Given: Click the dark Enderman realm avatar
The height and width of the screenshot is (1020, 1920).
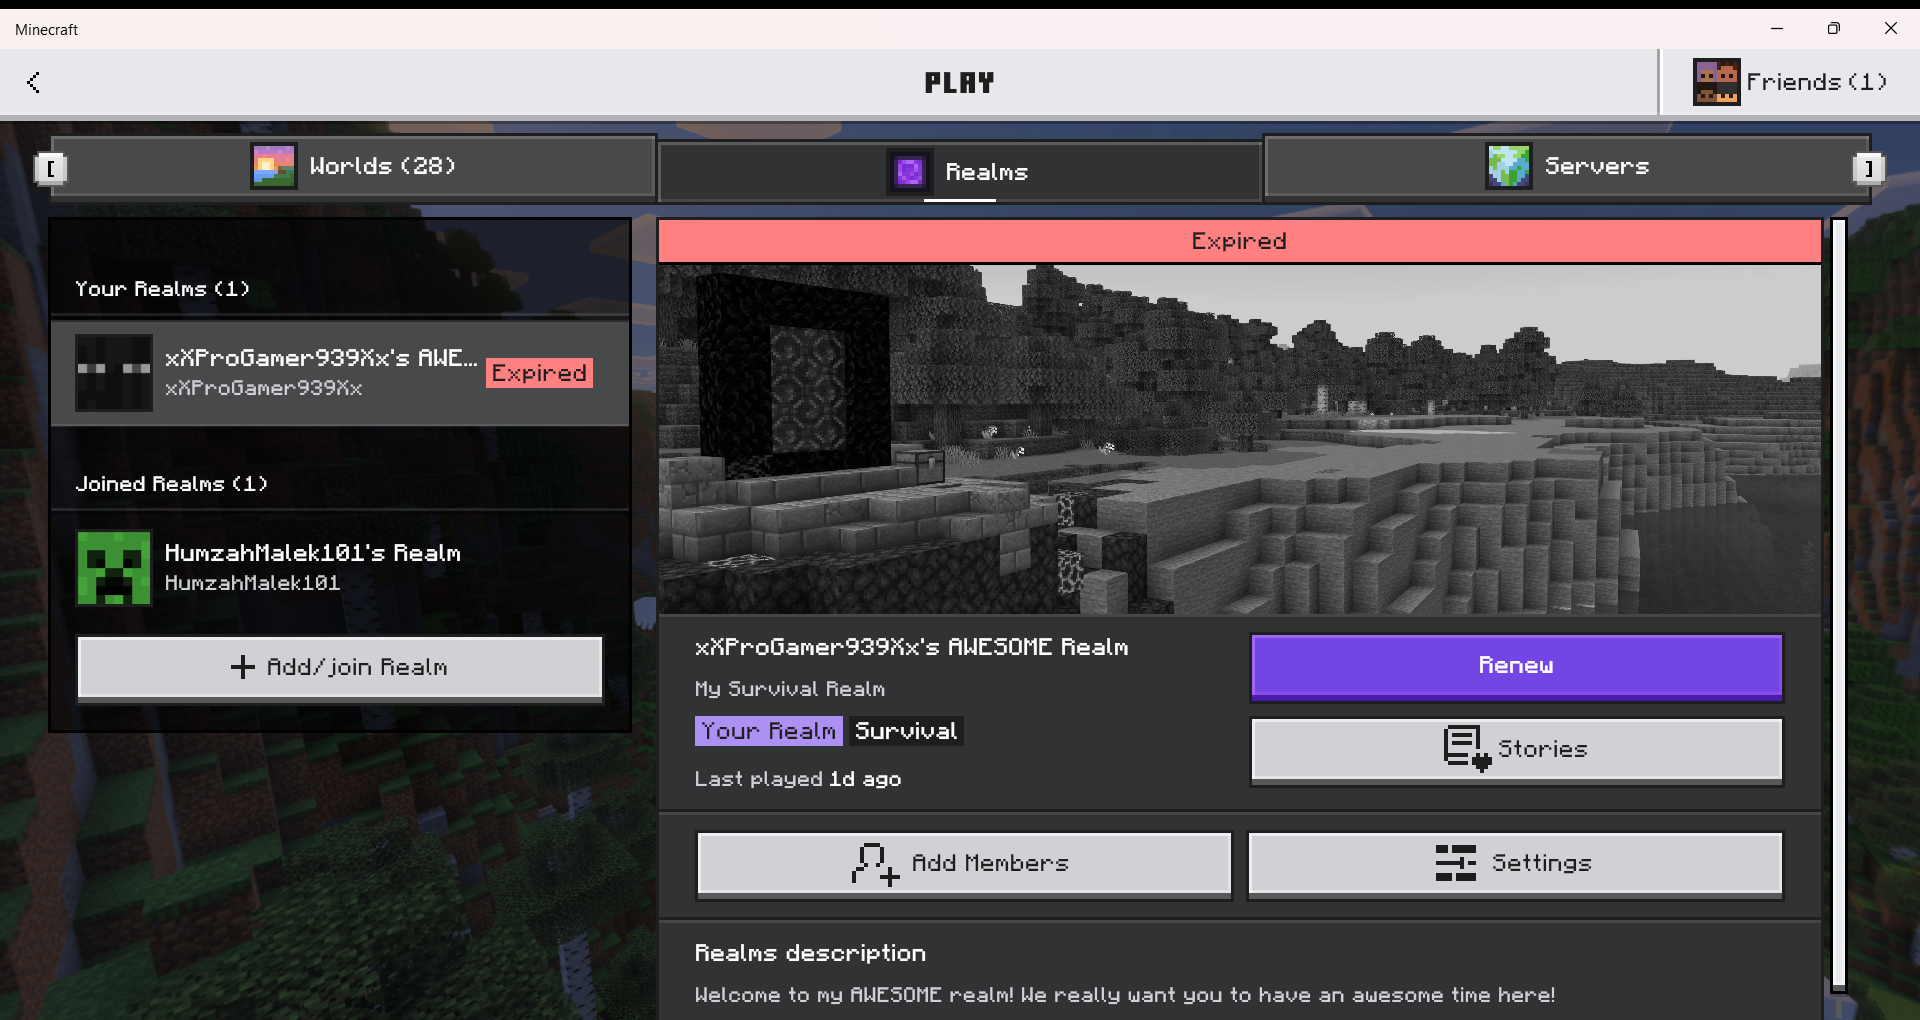Looking at the screenshot, I should [x=114, y=373].
